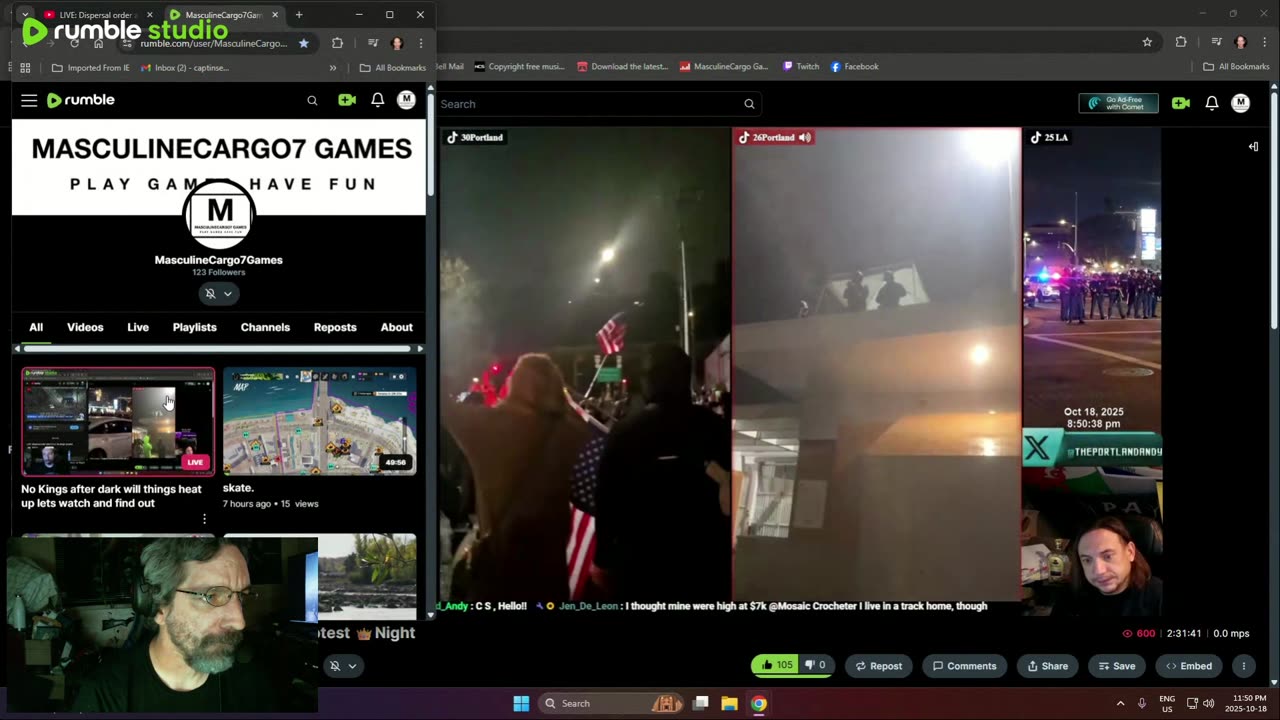Dislike the video with thumbs down
Screen dimensions: 1280x720
pyautogui.click(x=816, y=665)
